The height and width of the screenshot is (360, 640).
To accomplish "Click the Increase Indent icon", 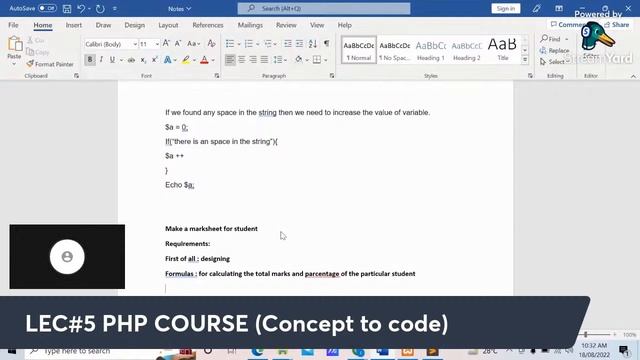I will (x=299, y=44).
